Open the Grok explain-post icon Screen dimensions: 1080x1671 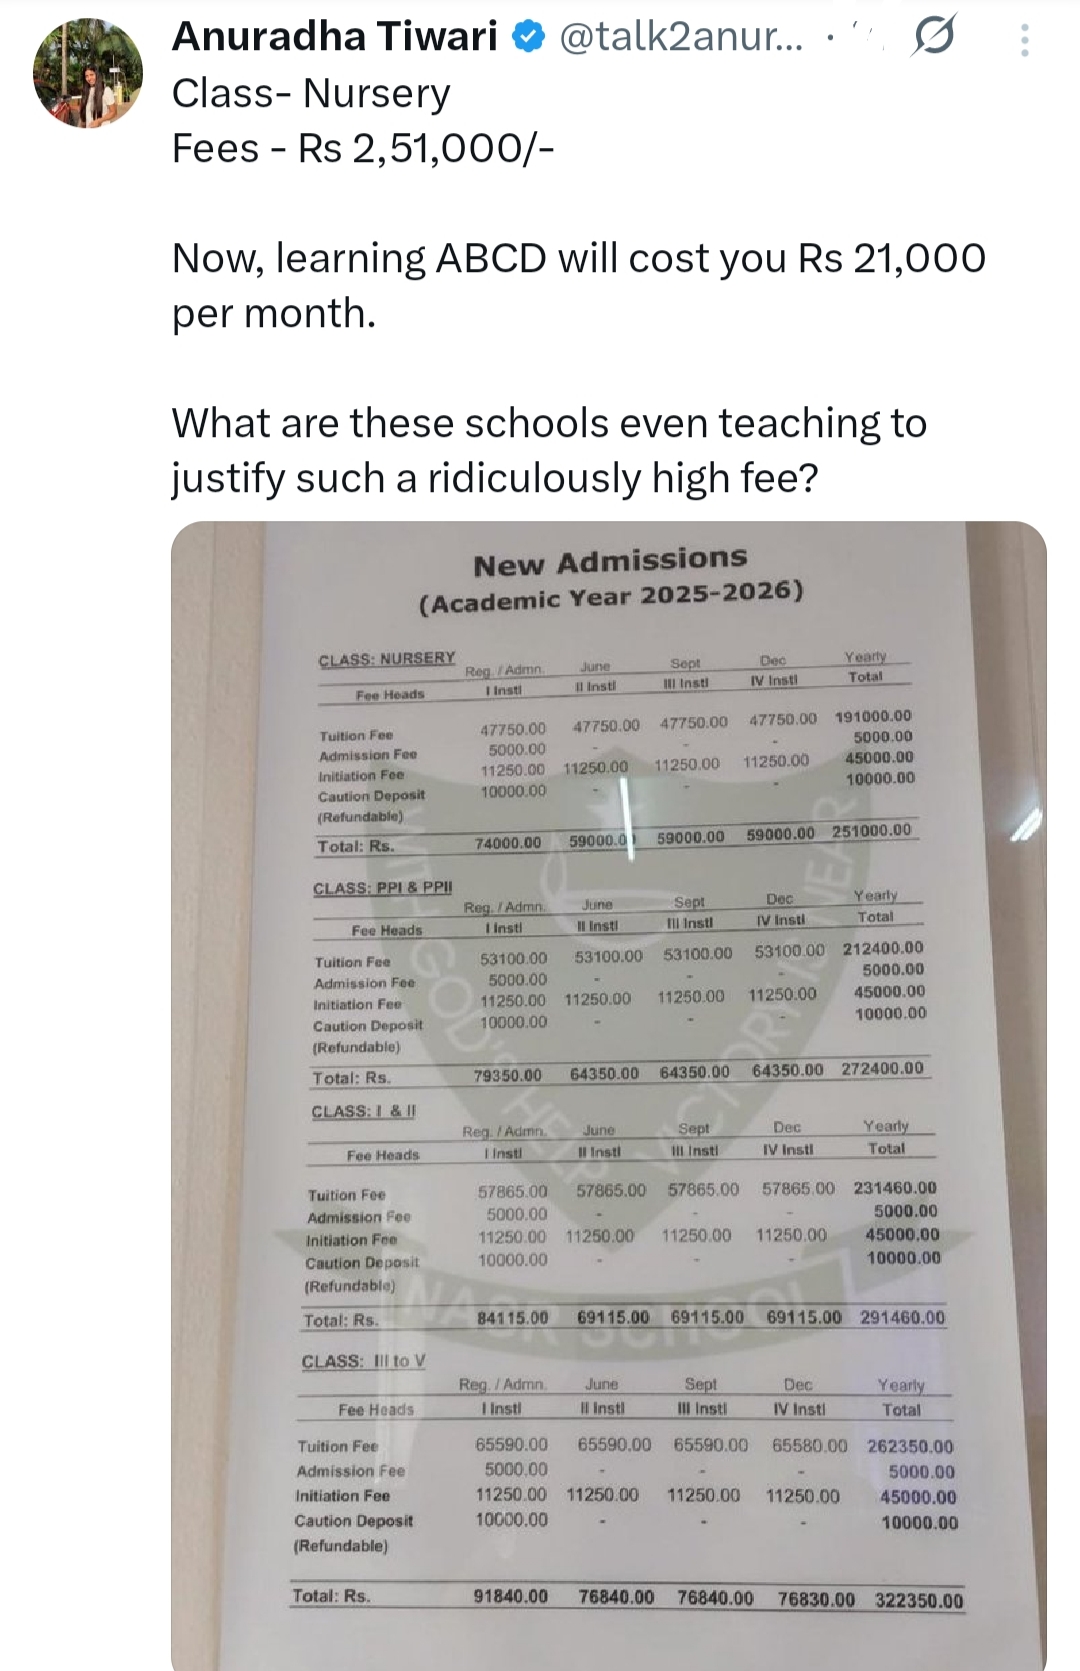[933, 37]
